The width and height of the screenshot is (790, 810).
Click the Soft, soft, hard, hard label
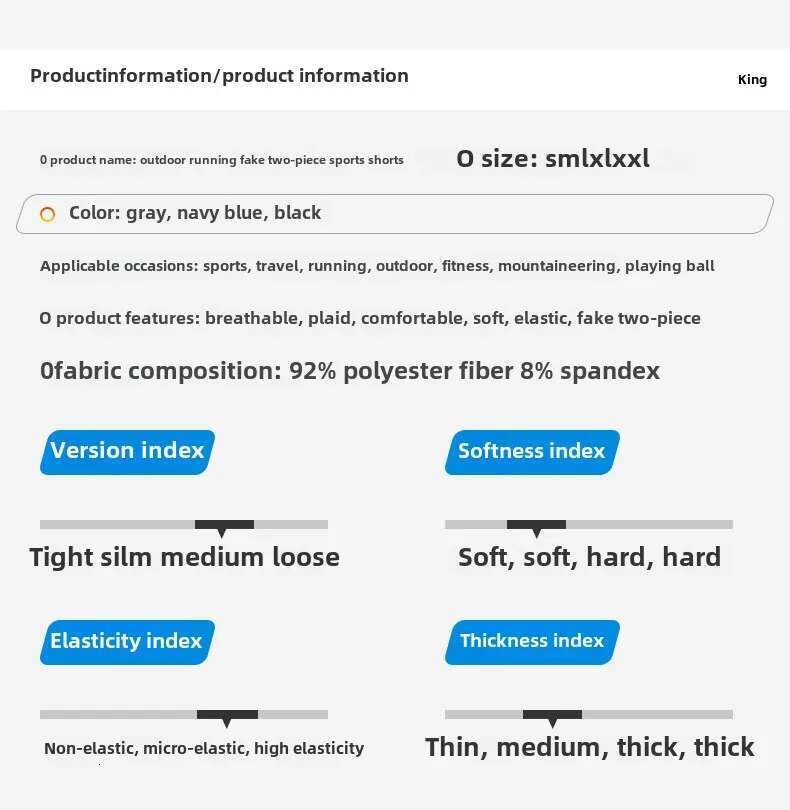click(x=590, y=557)
